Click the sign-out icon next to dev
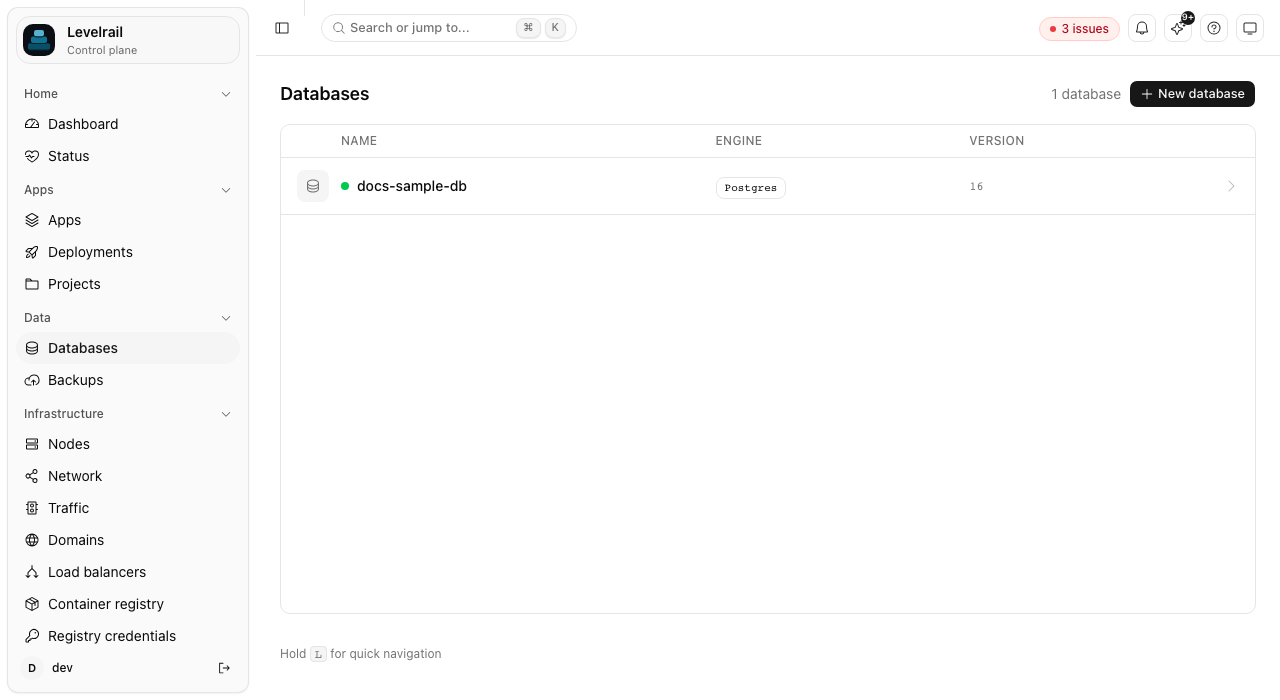Screen dimensions: 1280x700 [x=224, y=668]
